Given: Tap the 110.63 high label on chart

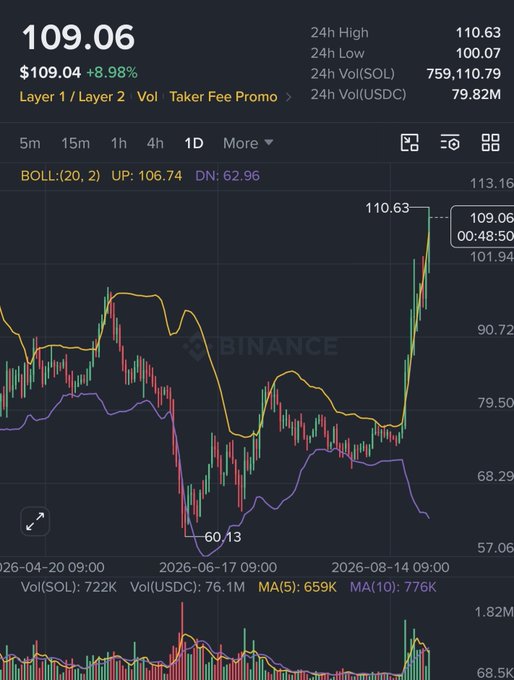Looking at the screenshot, I should (x=387, y=208).
